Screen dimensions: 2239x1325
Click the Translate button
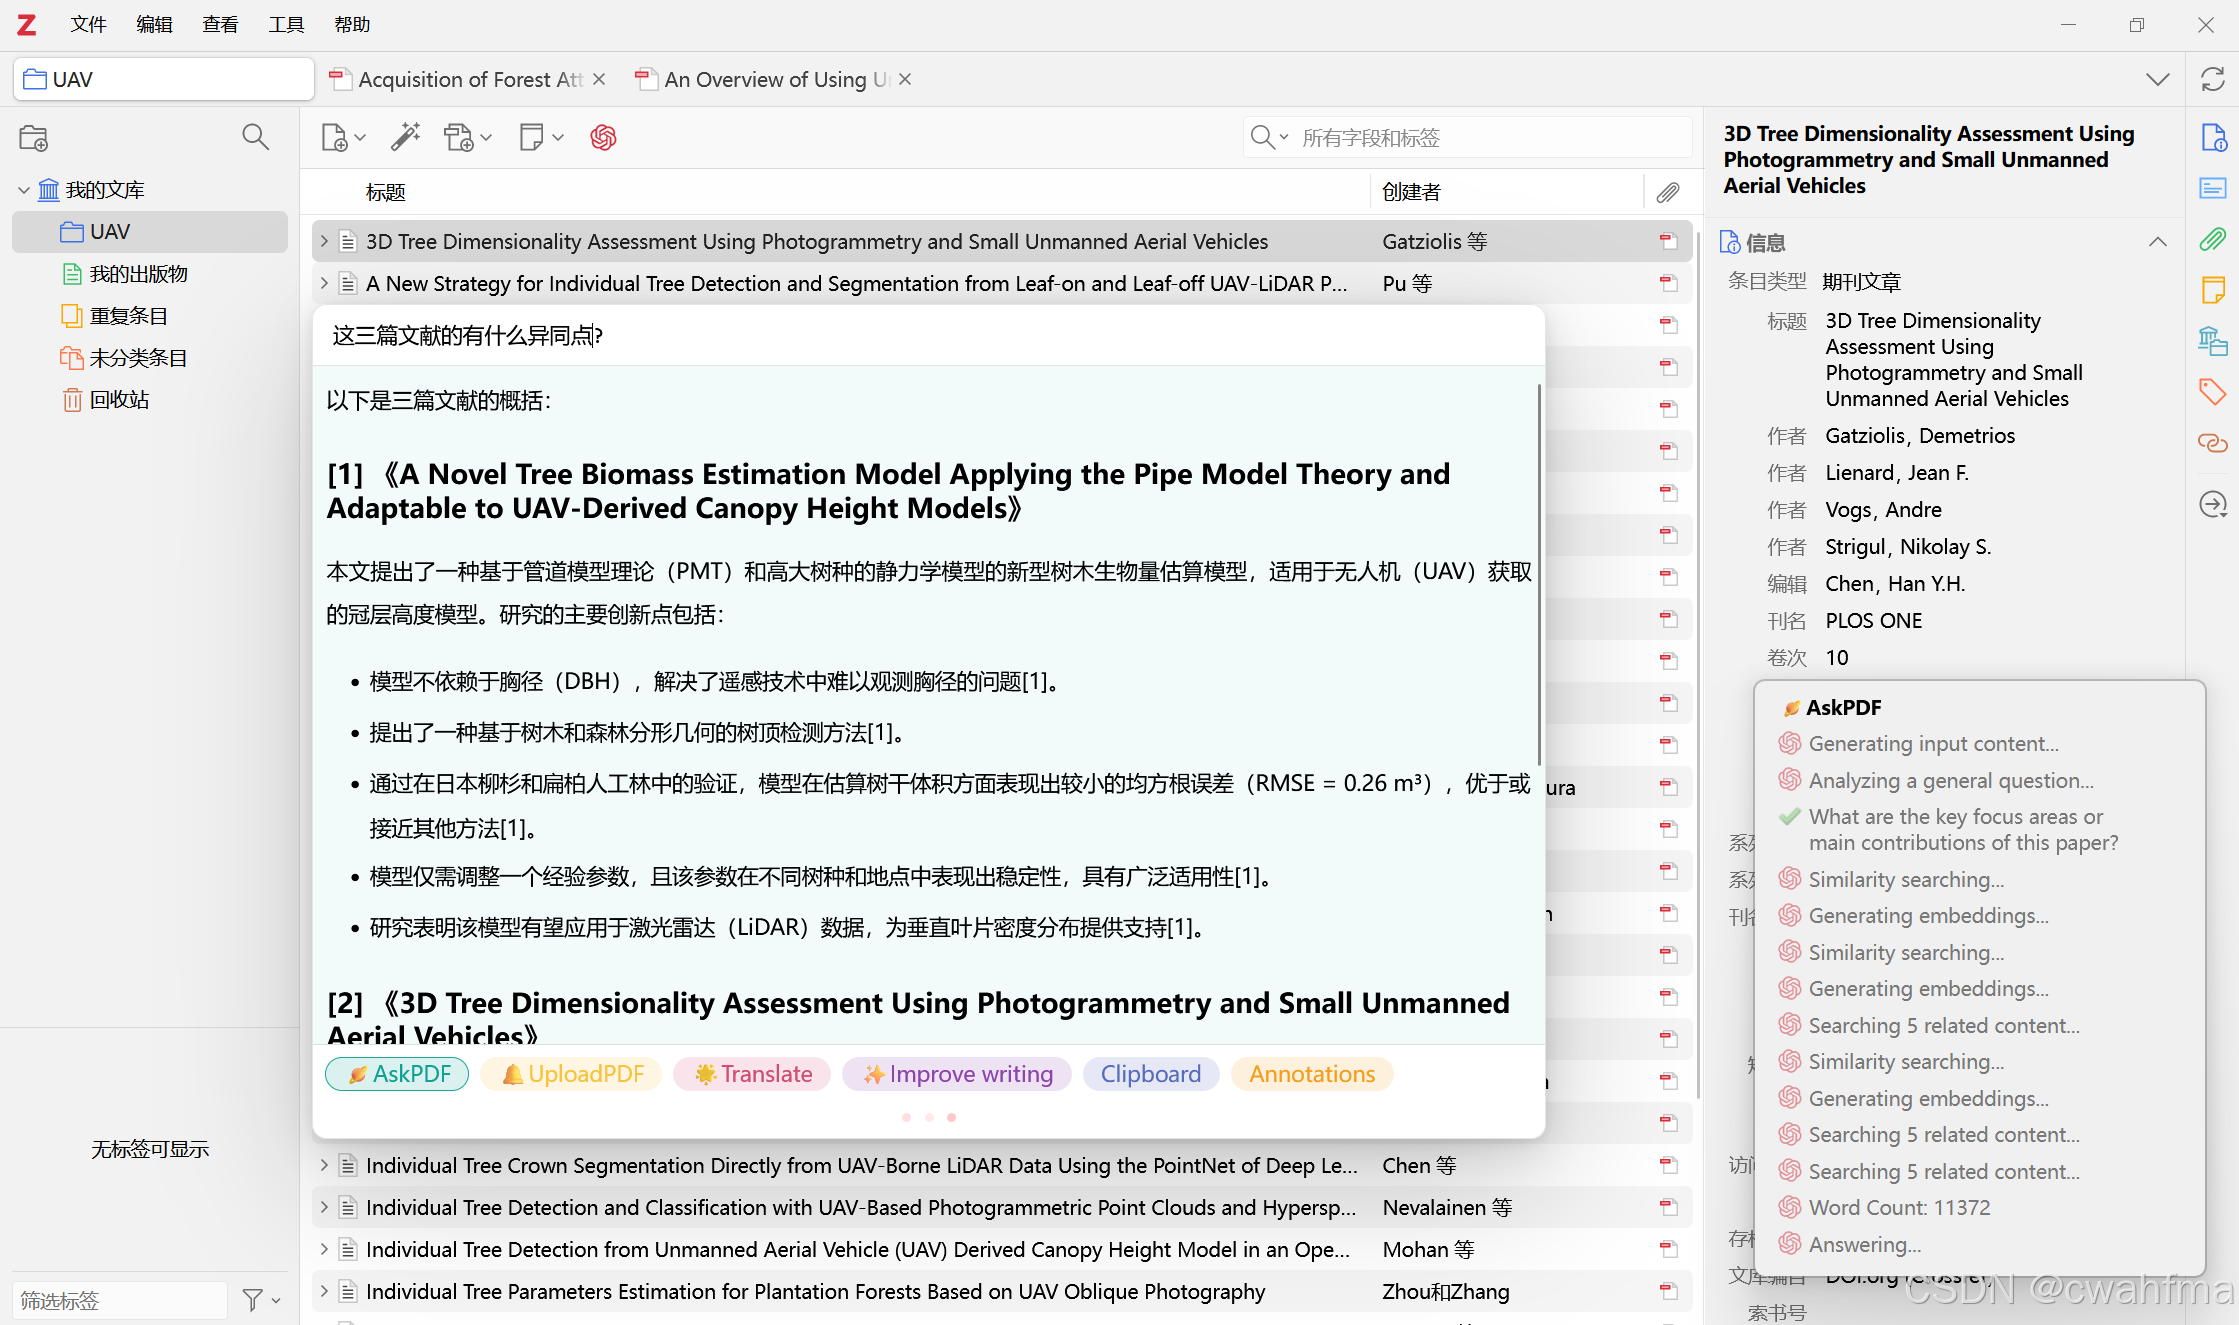[752, 1074]
